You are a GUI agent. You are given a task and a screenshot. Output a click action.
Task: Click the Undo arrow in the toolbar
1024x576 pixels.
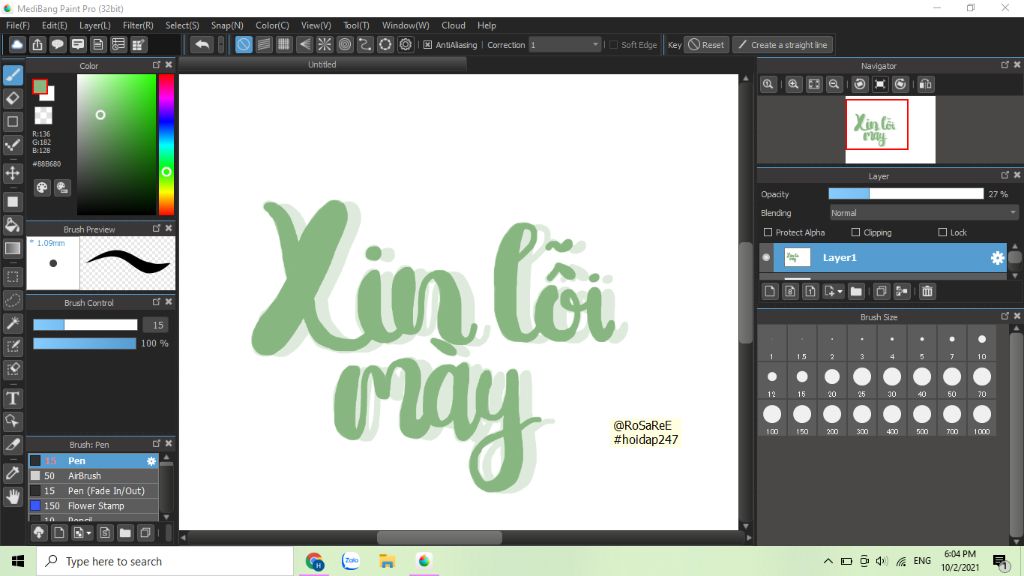point(202,45)
